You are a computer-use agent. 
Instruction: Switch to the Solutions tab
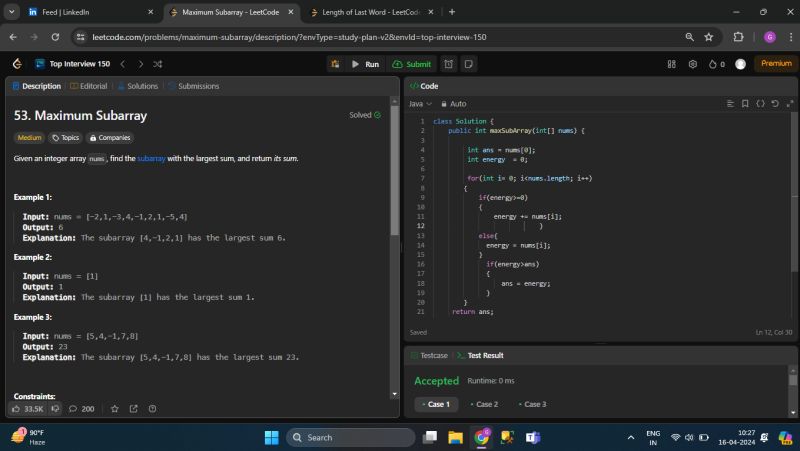[138, 86]
